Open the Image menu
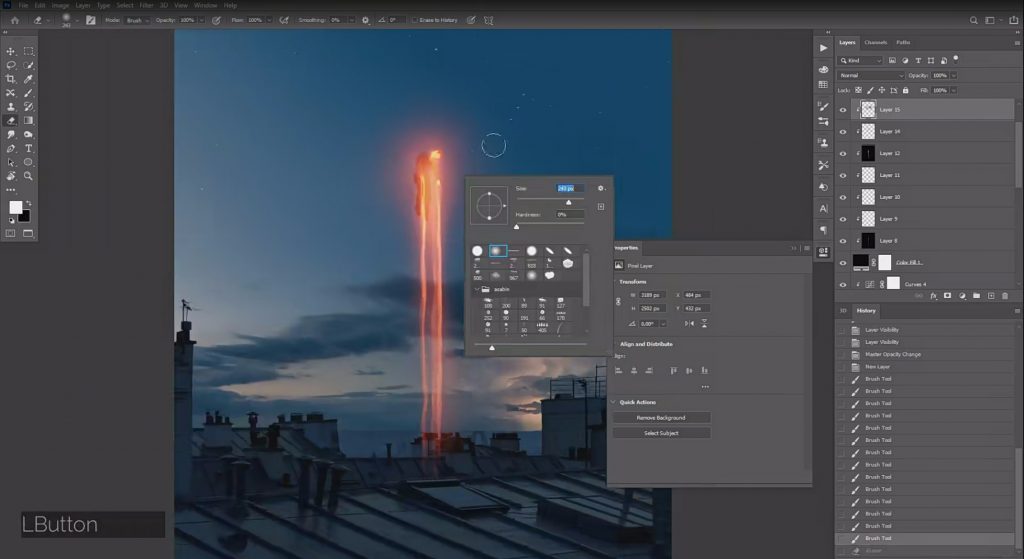 pyautogui.click(x=60, y=5)
